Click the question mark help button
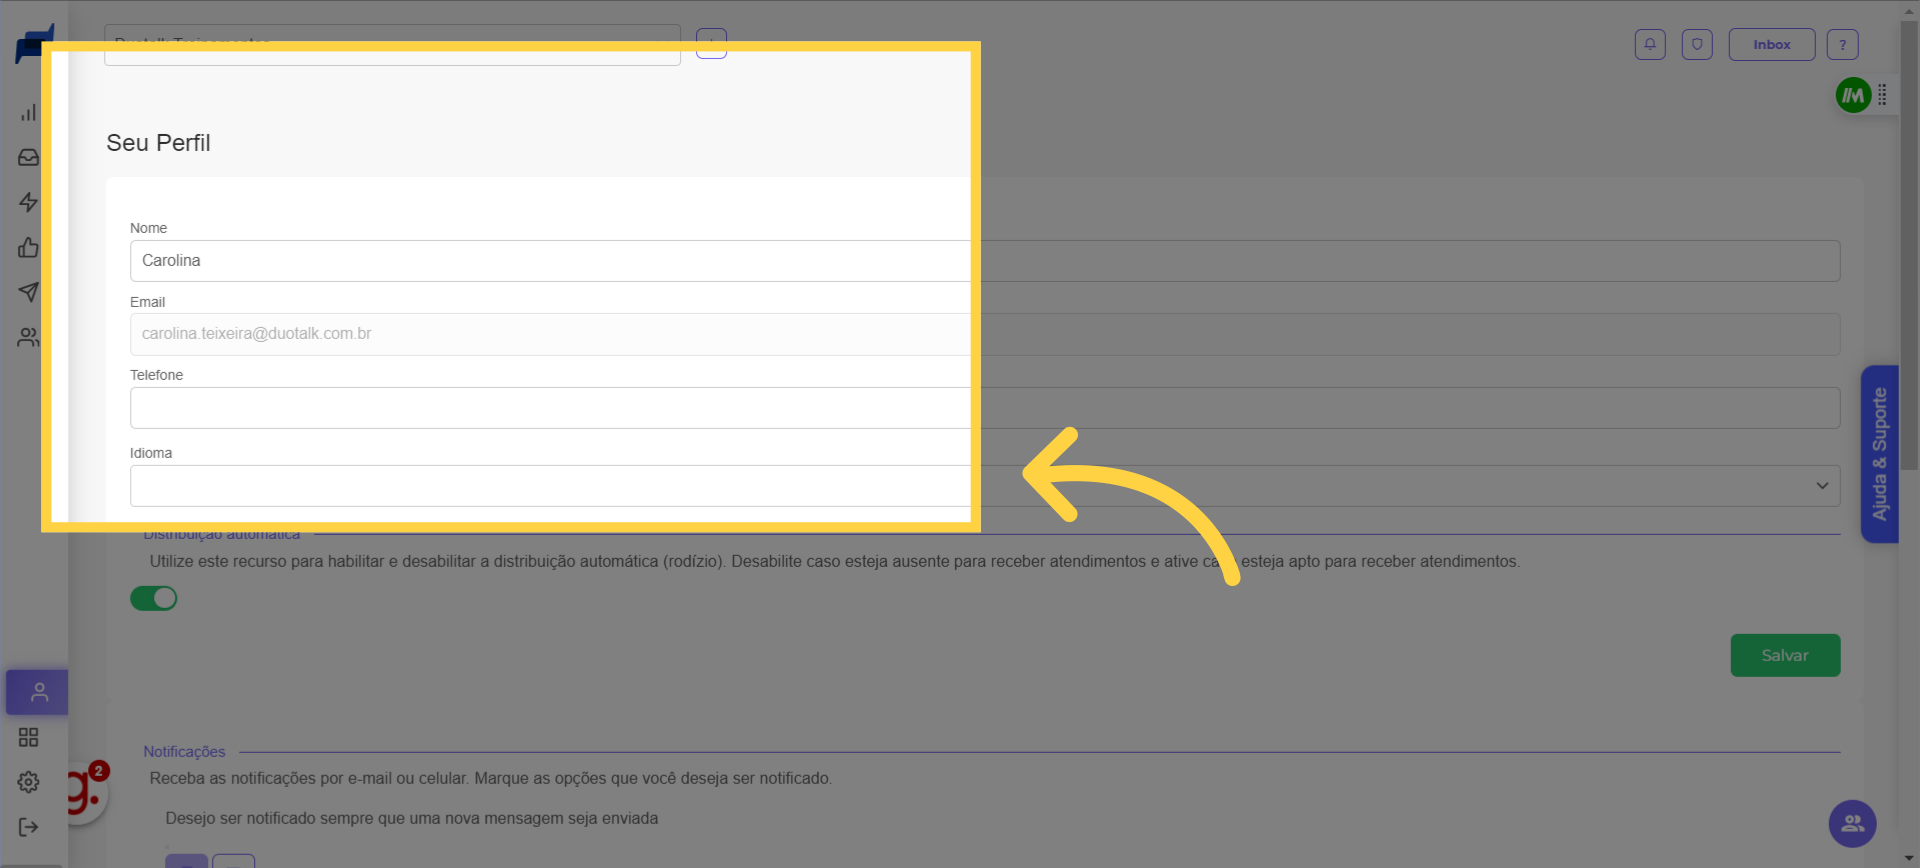Viewport: 1920px width, 868px height. 1842,45
